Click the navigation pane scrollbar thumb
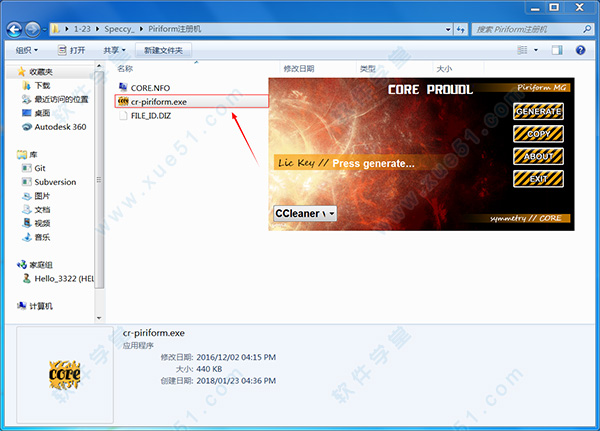Screen dimensions: 600x431 99,180
